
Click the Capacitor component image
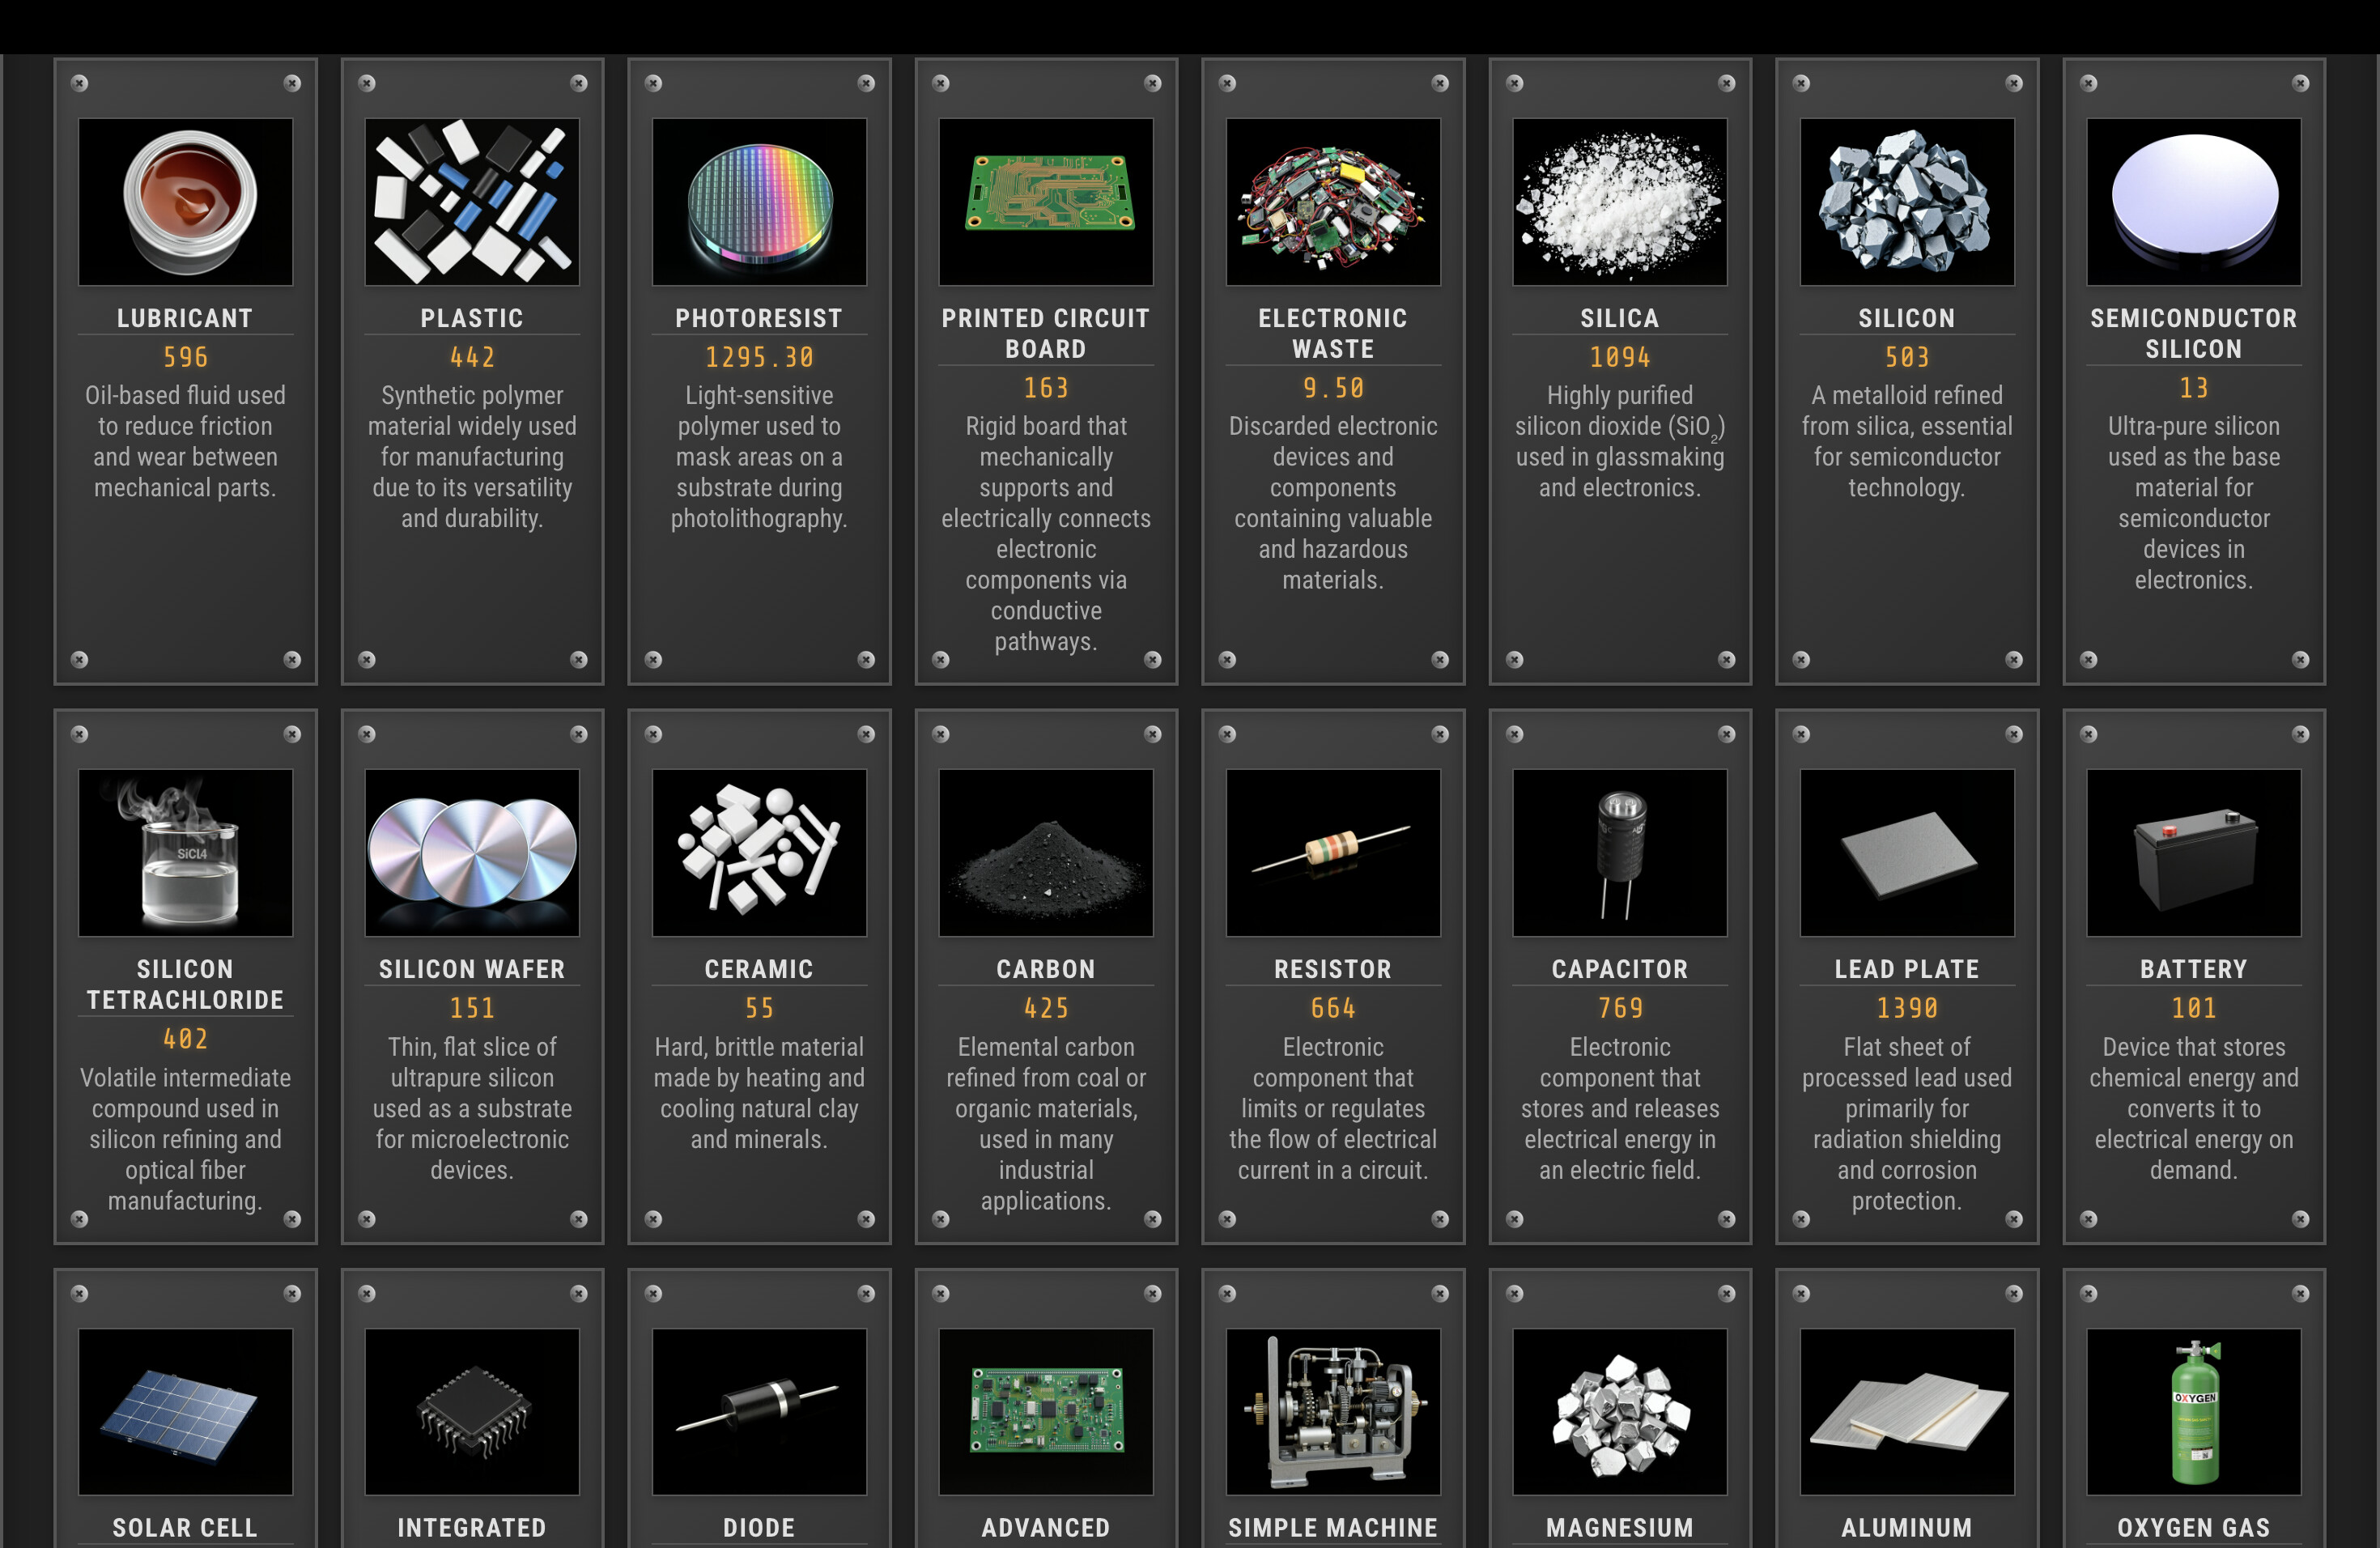click(1620, 852)
